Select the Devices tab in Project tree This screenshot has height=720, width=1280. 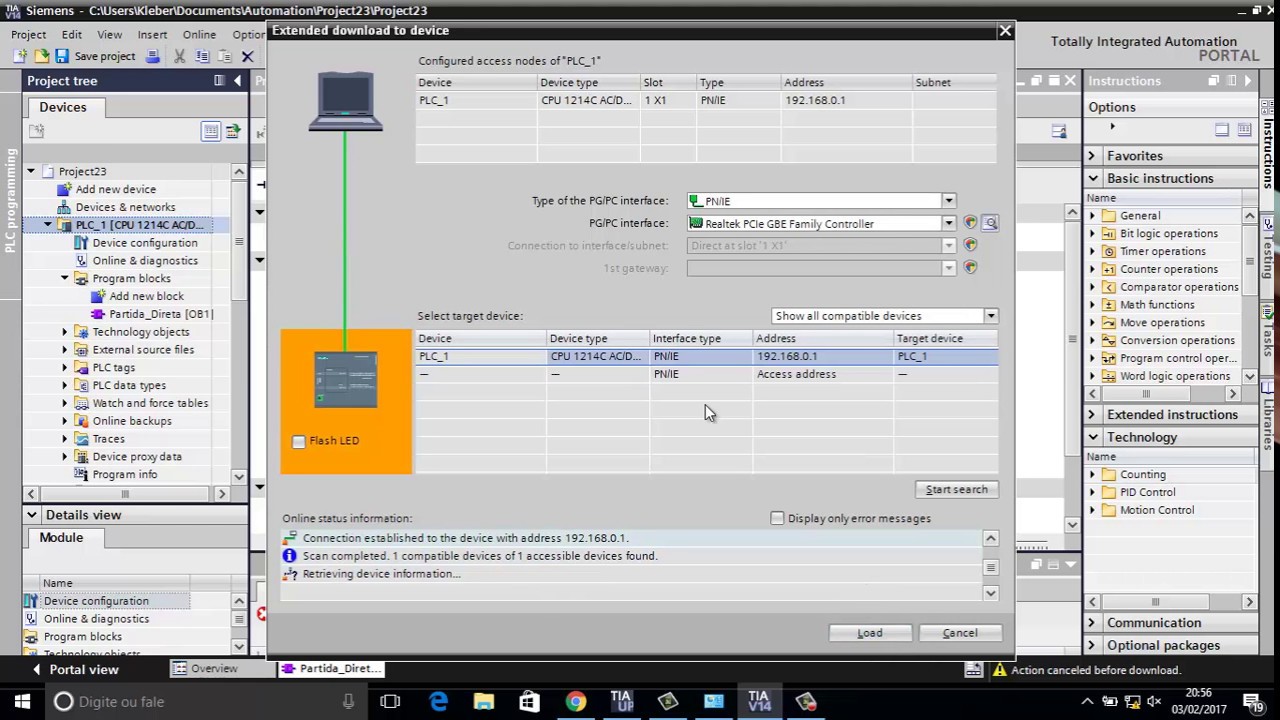click(x=63, y=107)
